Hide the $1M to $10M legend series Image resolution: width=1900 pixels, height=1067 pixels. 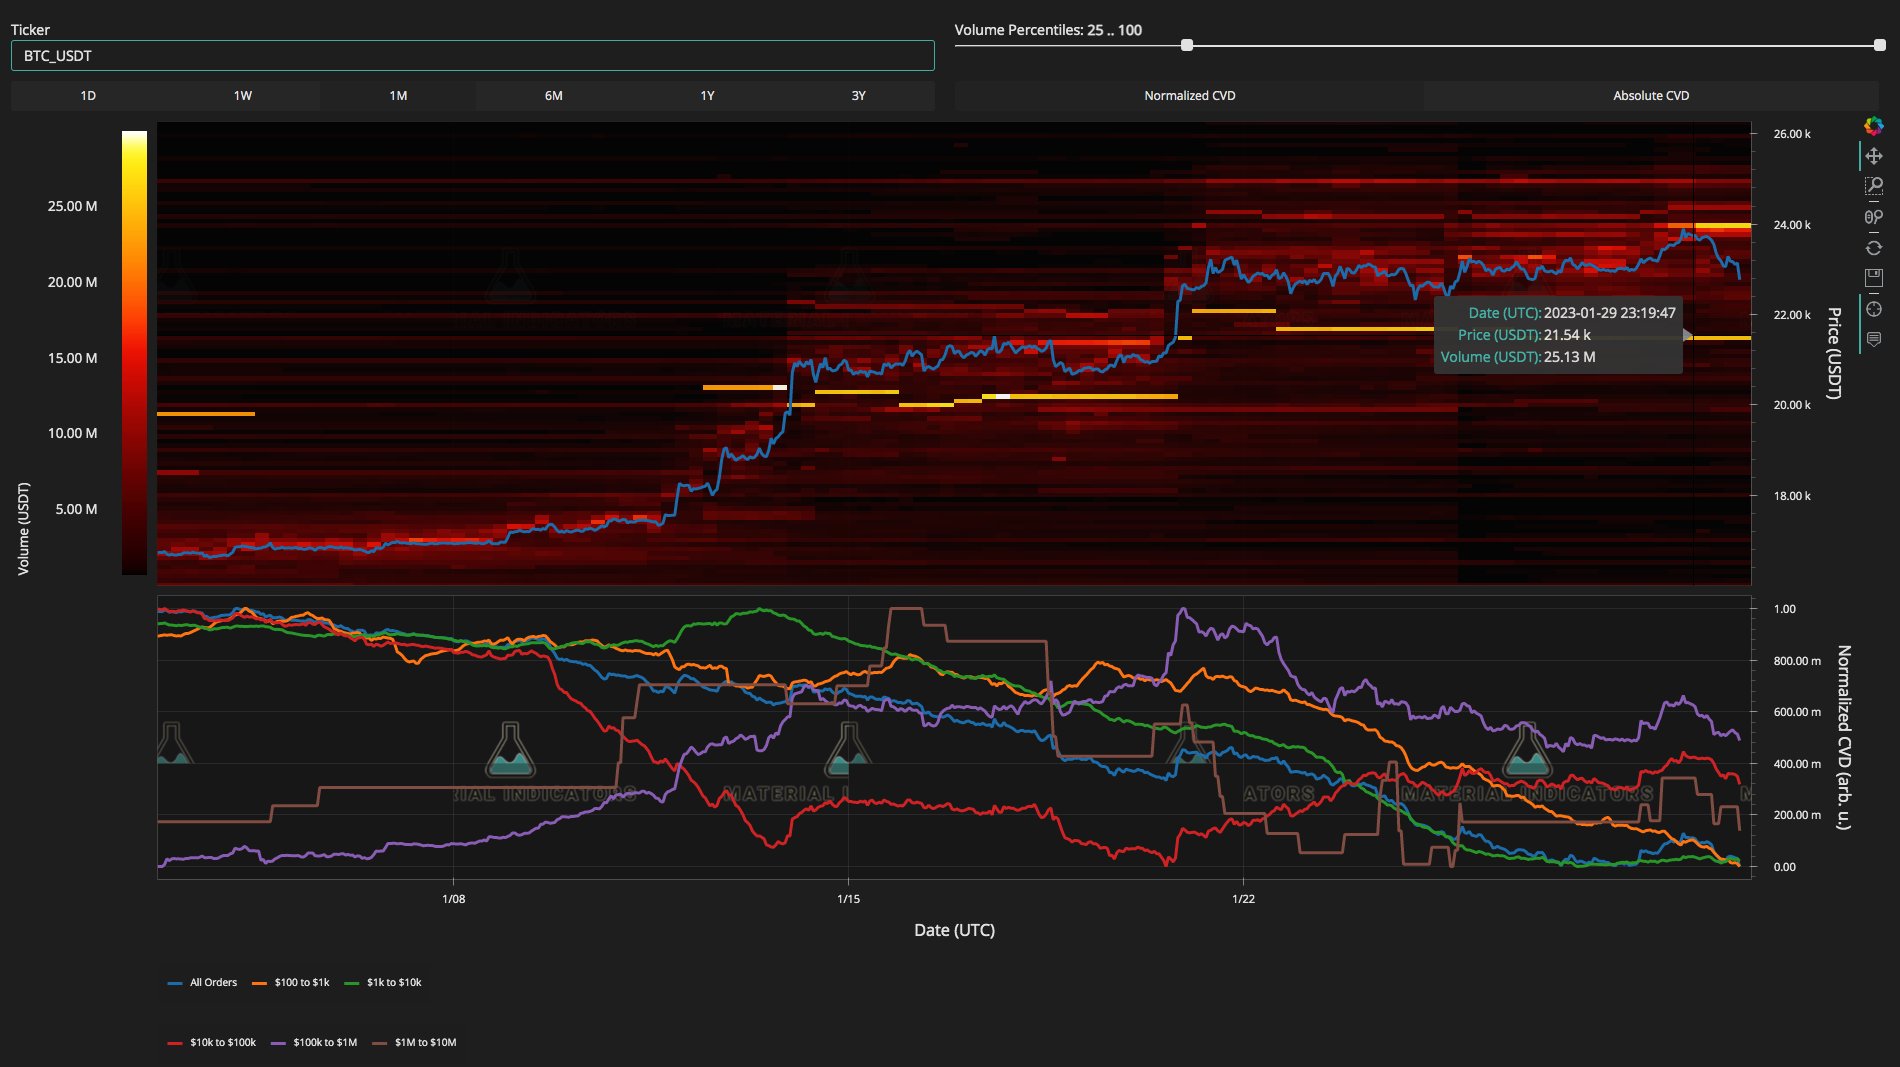pos(414,1042)
